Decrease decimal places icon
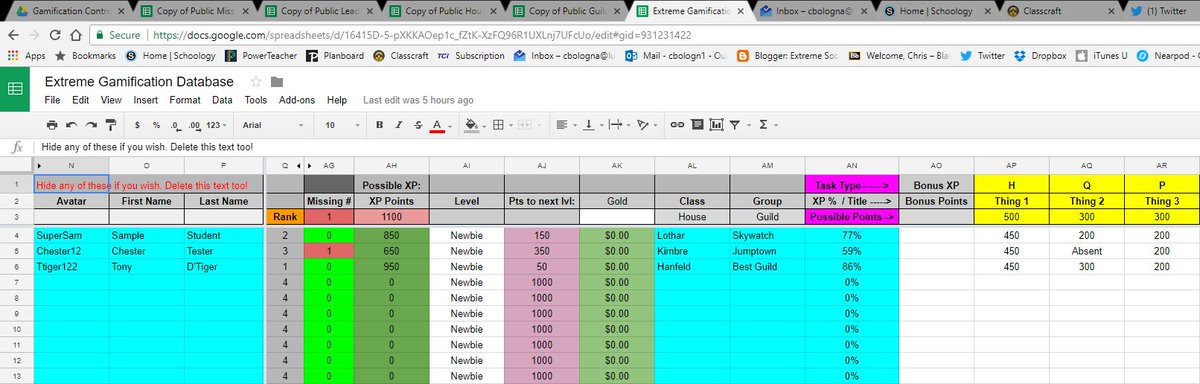Screen dimensions: 1200x384 176,125
